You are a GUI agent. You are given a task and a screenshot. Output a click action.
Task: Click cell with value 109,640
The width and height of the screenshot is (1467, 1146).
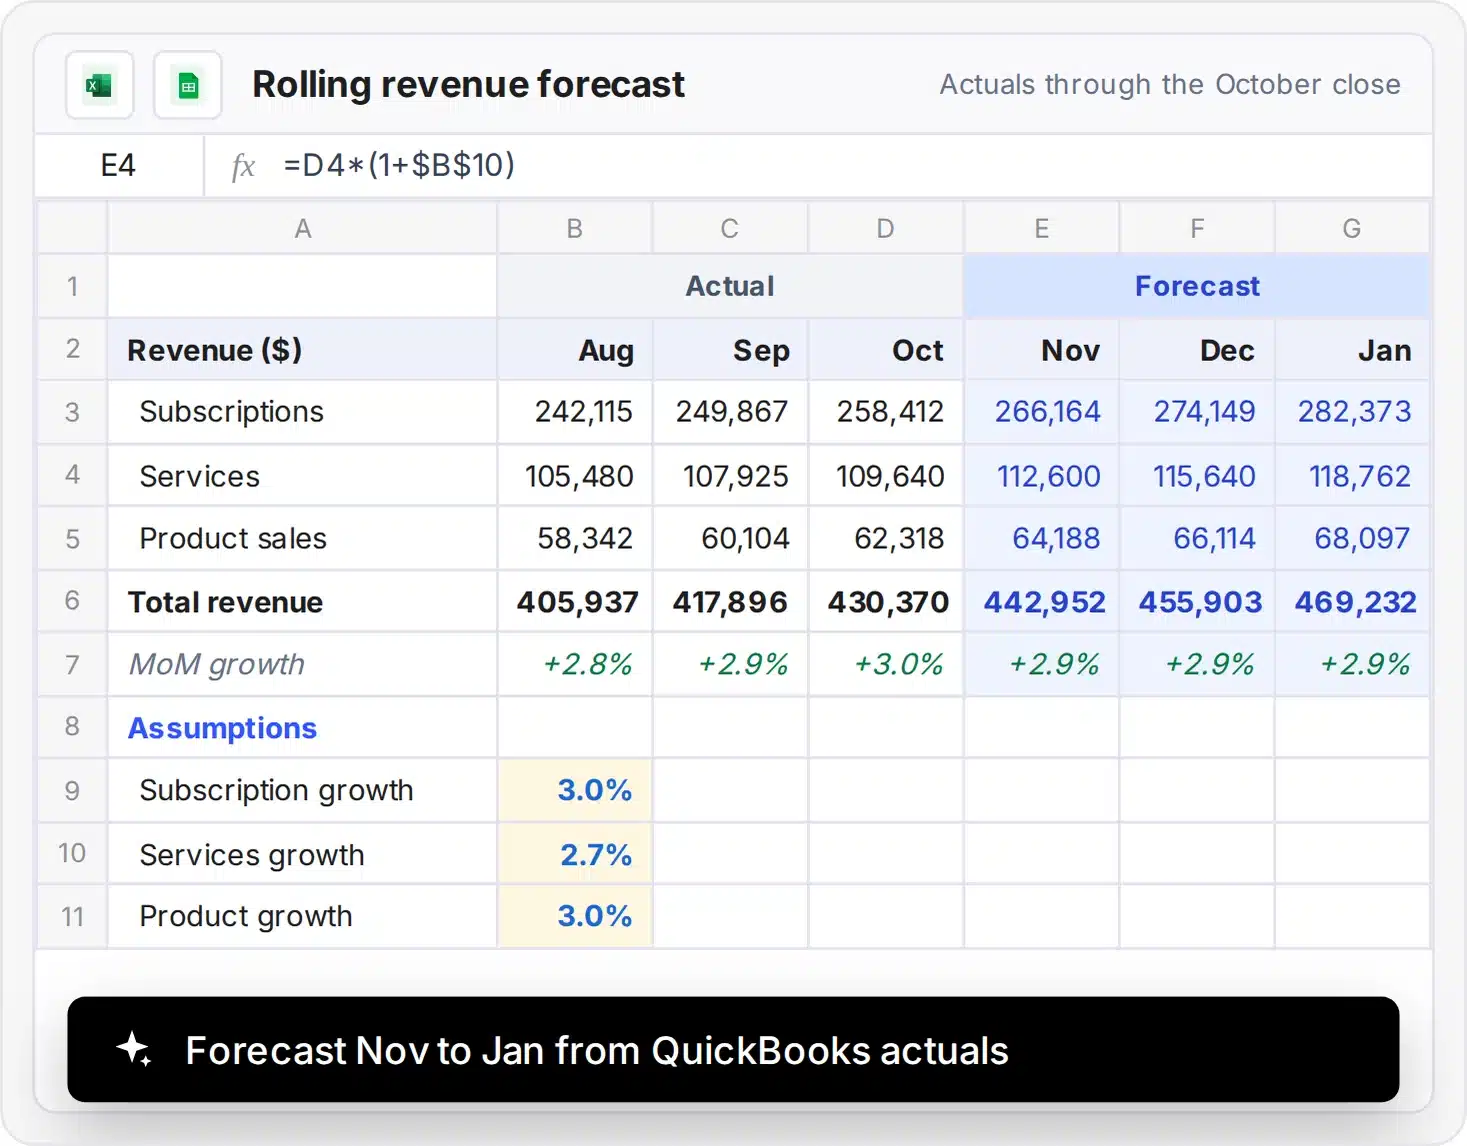click(885, 475)
